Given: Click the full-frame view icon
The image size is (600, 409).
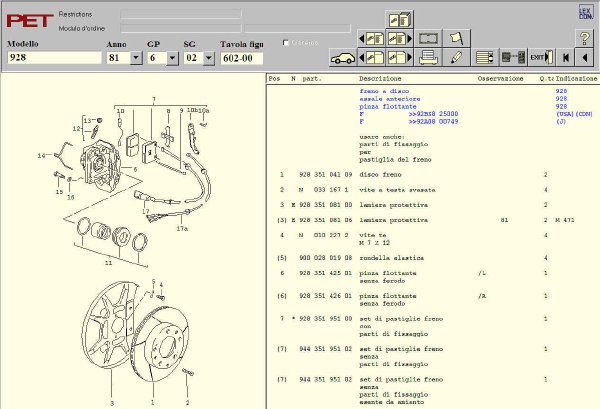Looking at the screenshot, I should click(428, 39).
